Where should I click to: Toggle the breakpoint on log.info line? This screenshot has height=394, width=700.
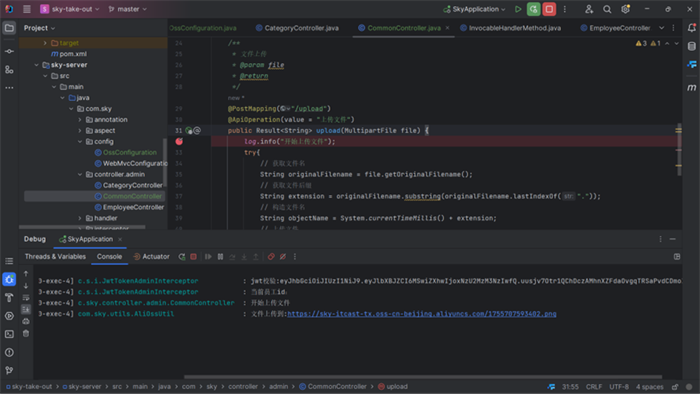point(179,141)
